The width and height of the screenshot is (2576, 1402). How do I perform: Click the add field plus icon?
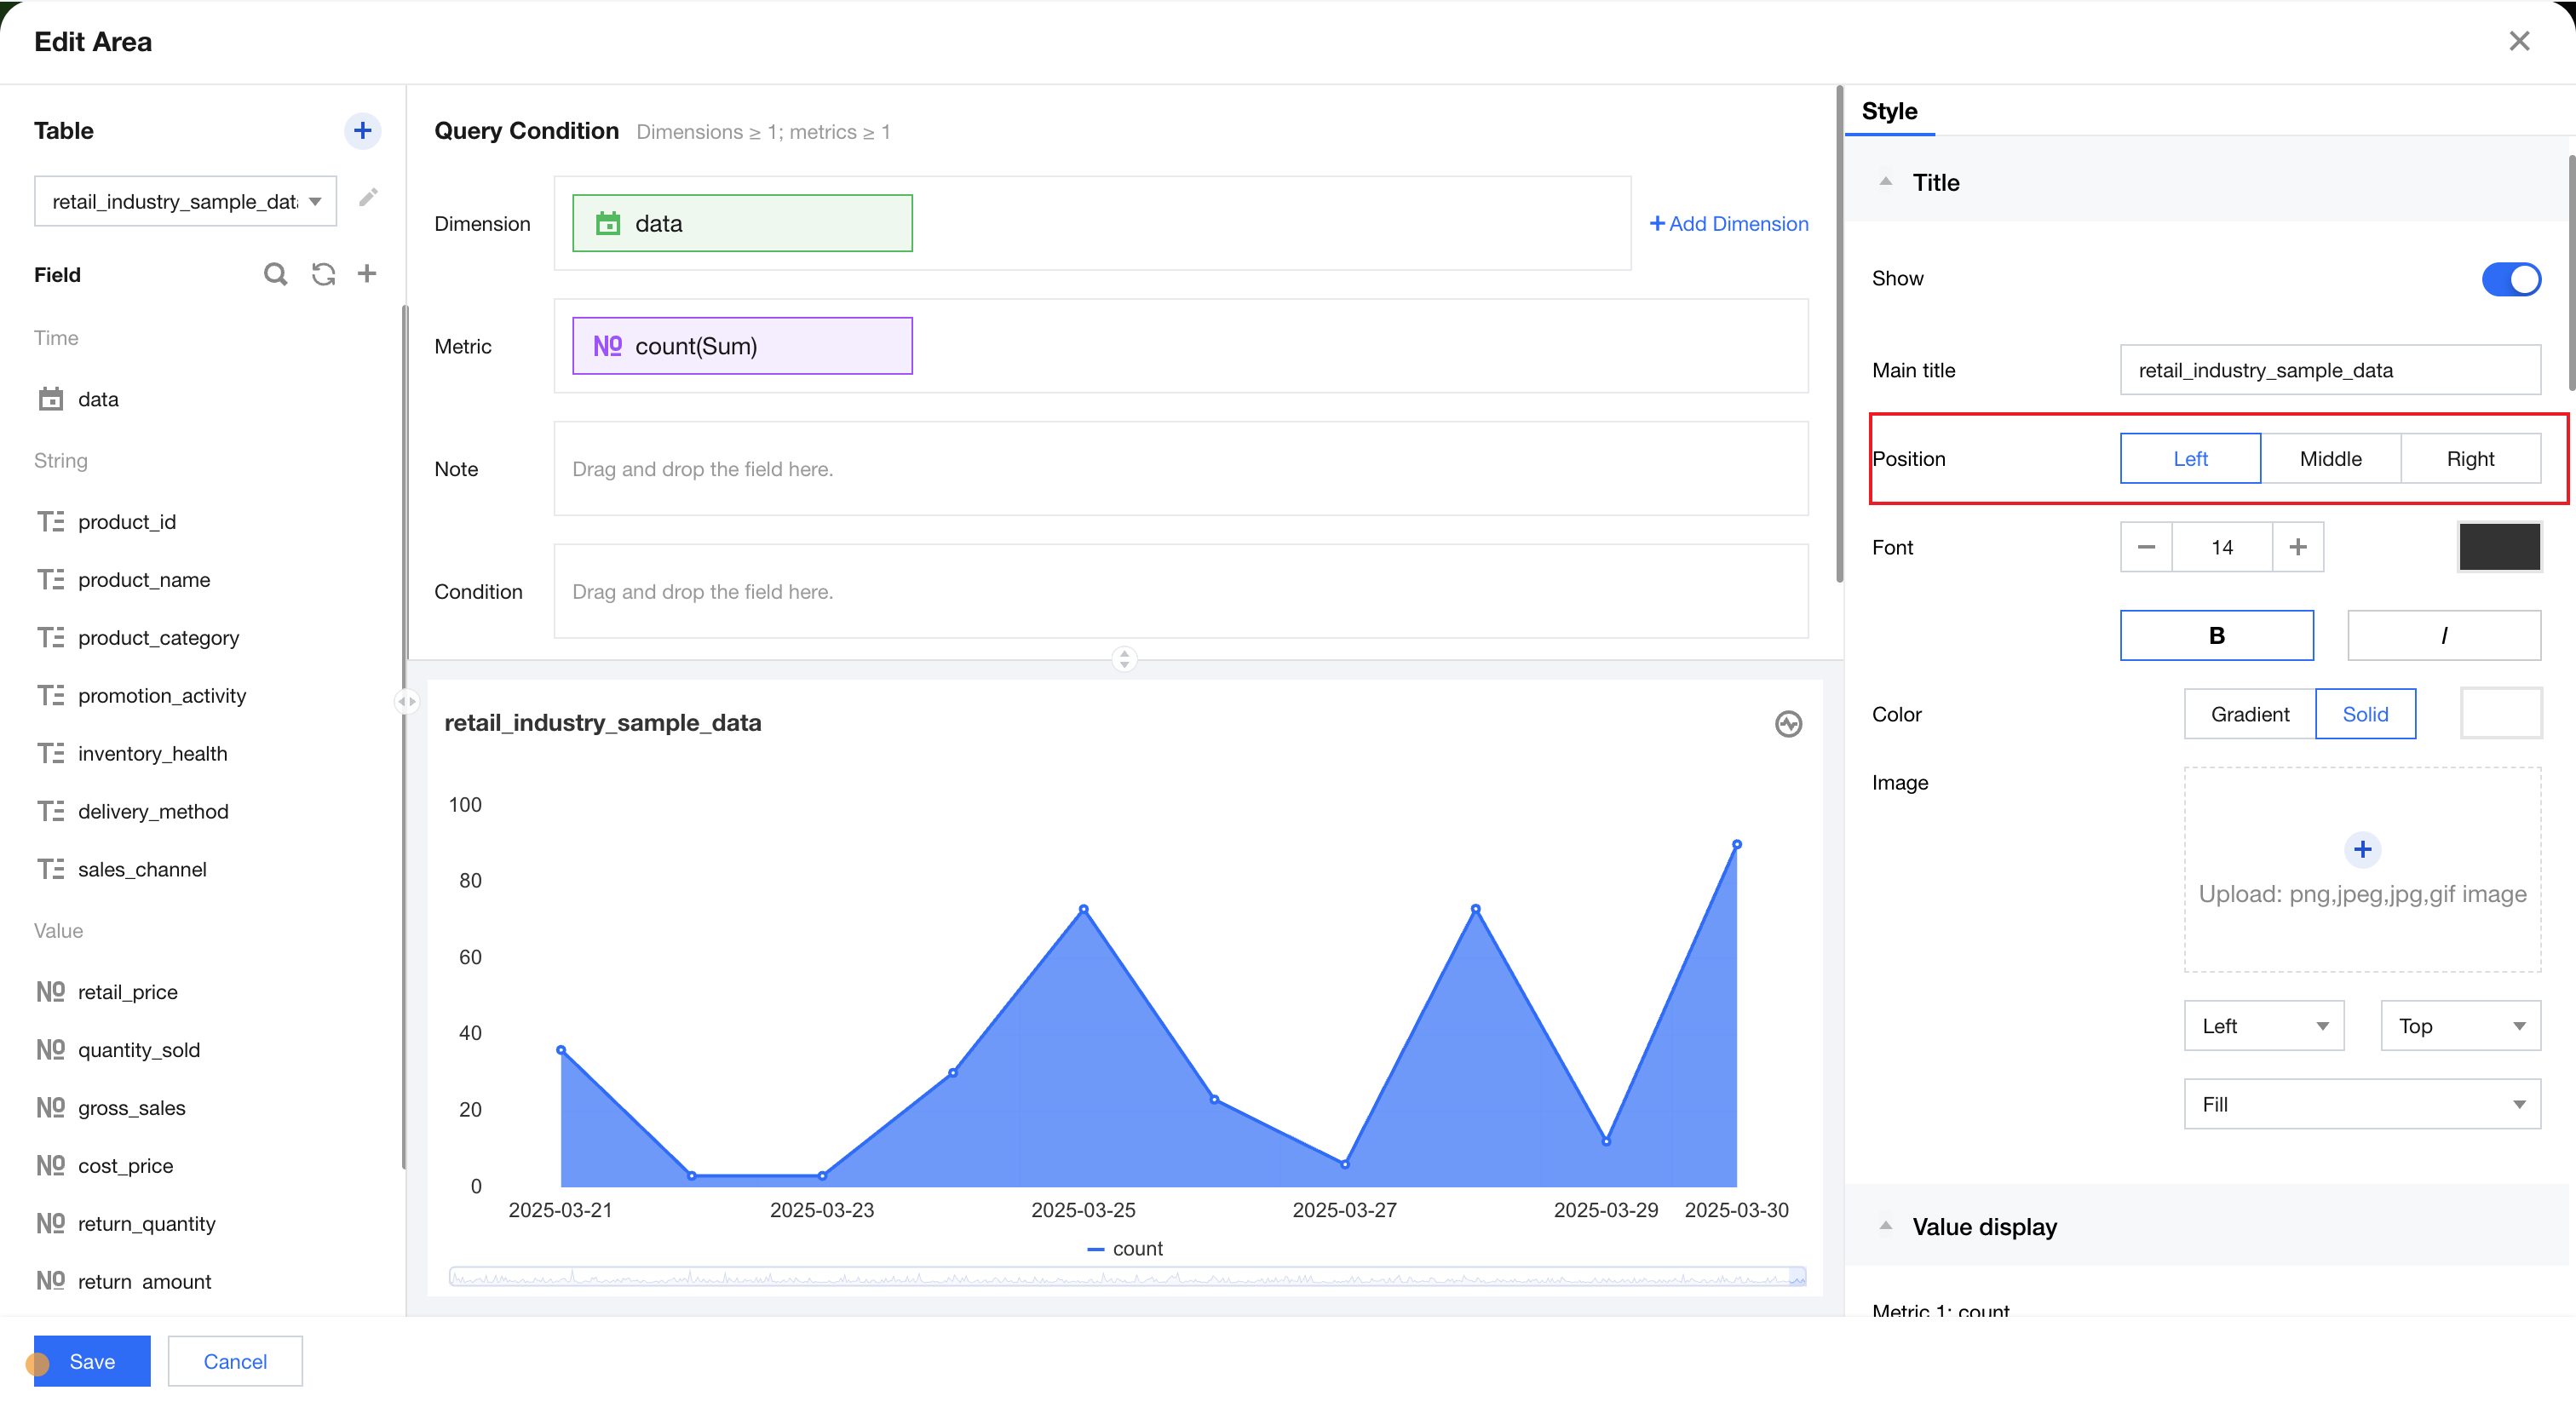pos(367,274)
